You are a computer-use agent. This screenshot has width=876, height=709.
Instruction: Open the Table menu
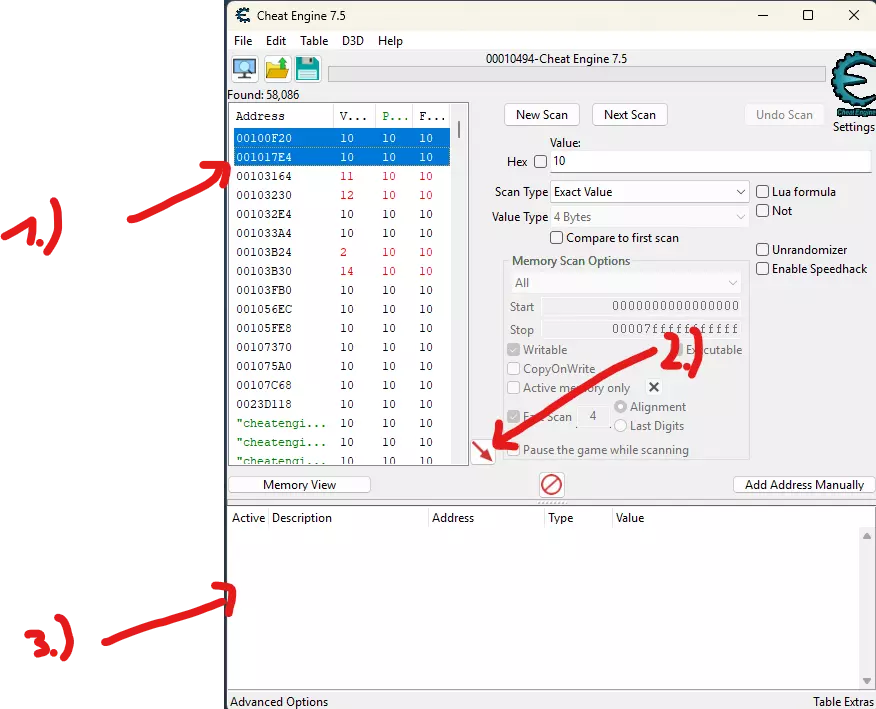[x=314, y=41]
